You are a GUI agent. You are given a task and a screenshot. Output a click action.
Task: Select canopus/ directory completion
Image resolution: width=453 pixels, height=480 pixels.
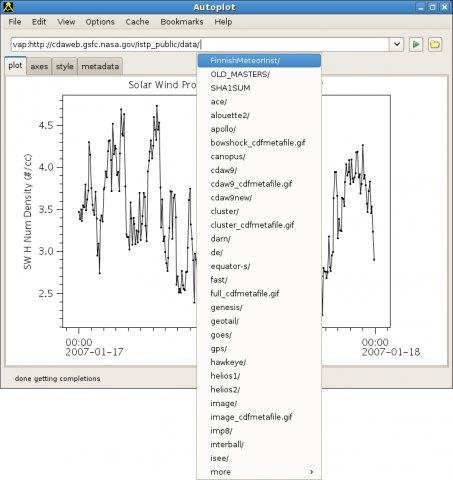[259, 156]
